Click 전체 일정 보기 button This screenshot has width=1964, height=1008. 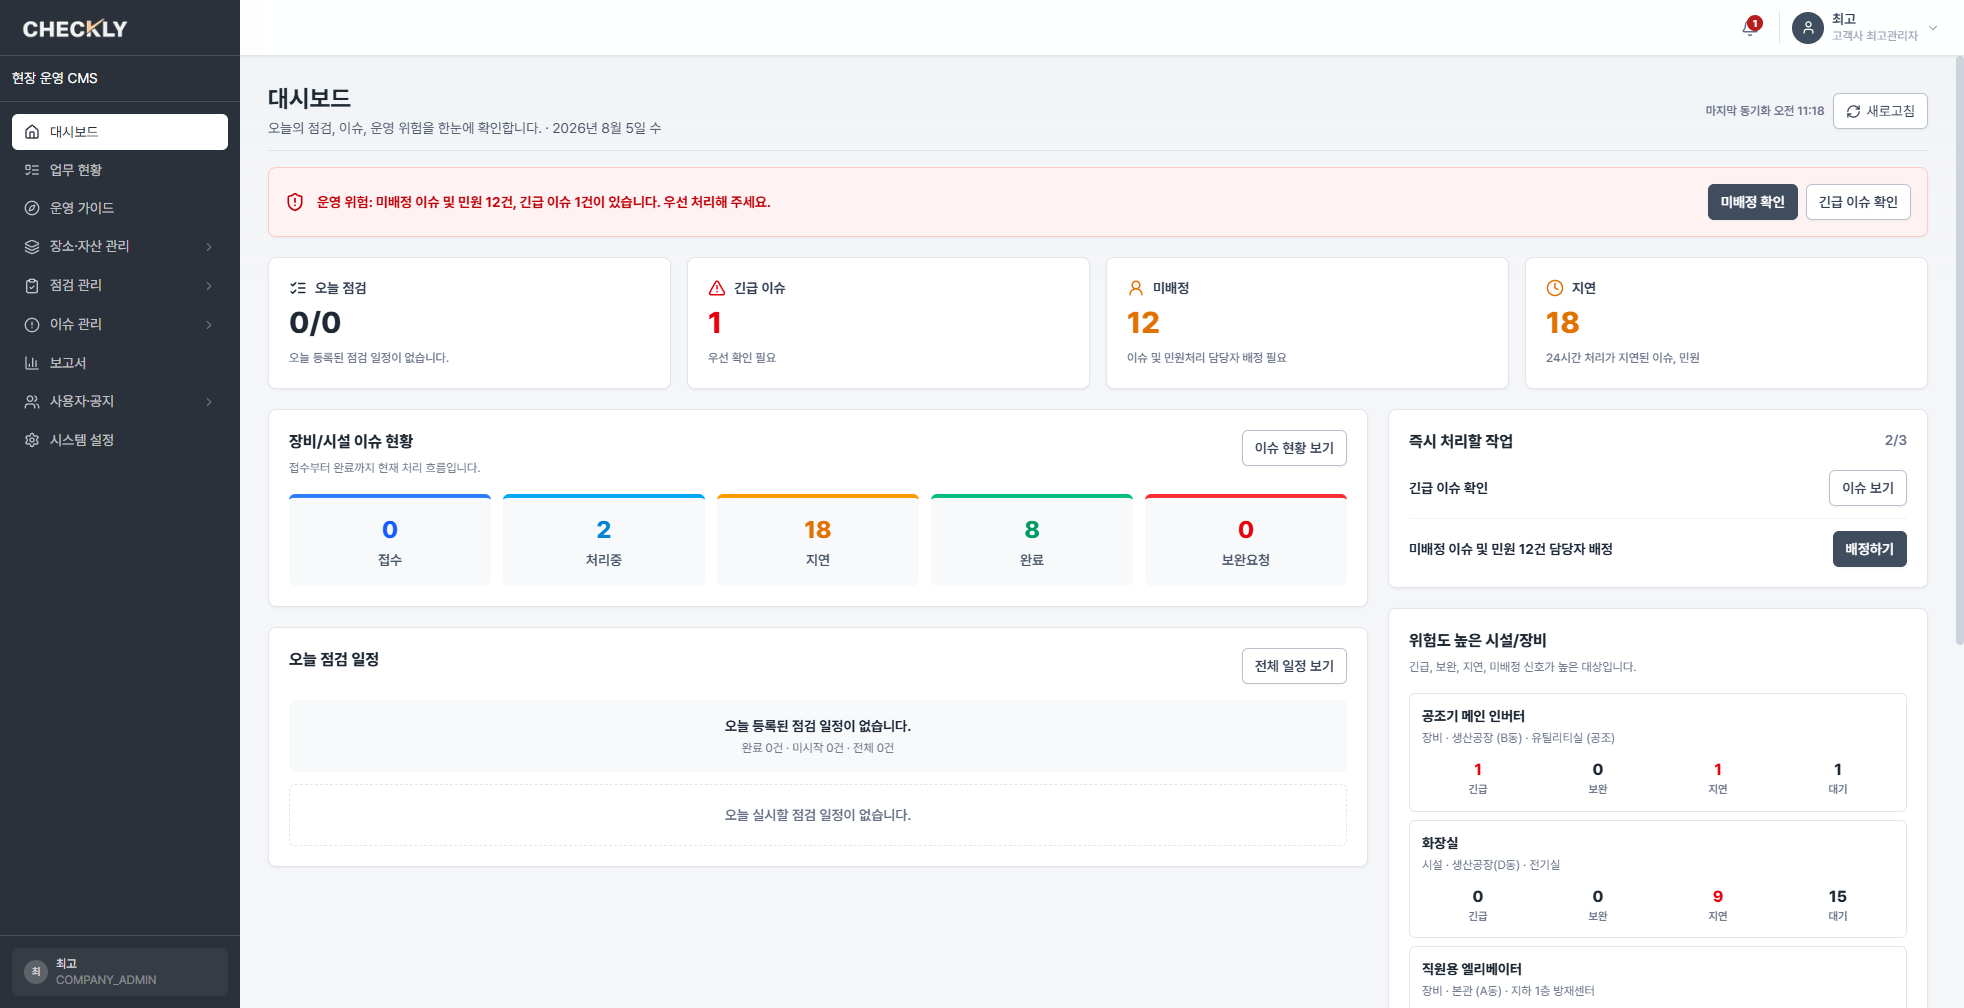[x=1294, y=666]
